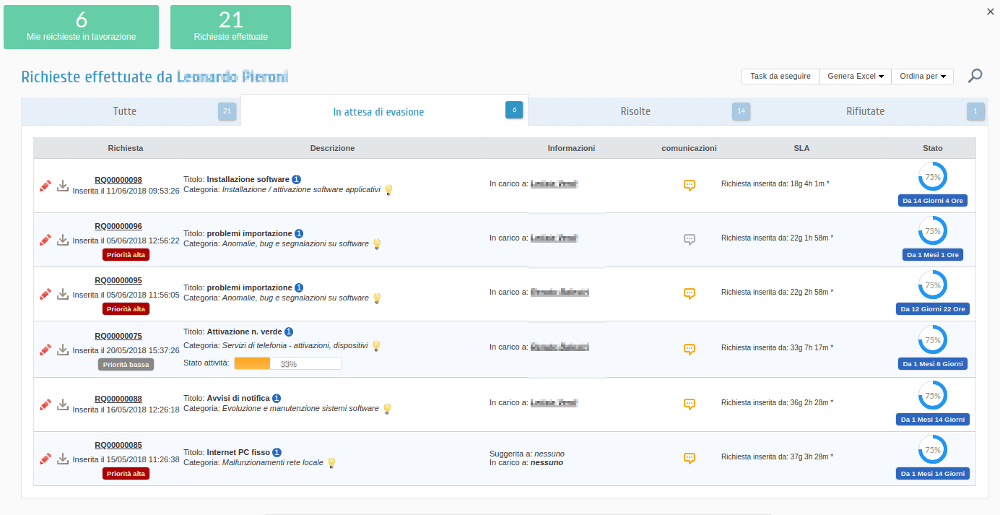The image size is (1000, 515).
Task: Click the Da 14 Giorni 4 Ore badge
Action: click(x=933, y=201)
